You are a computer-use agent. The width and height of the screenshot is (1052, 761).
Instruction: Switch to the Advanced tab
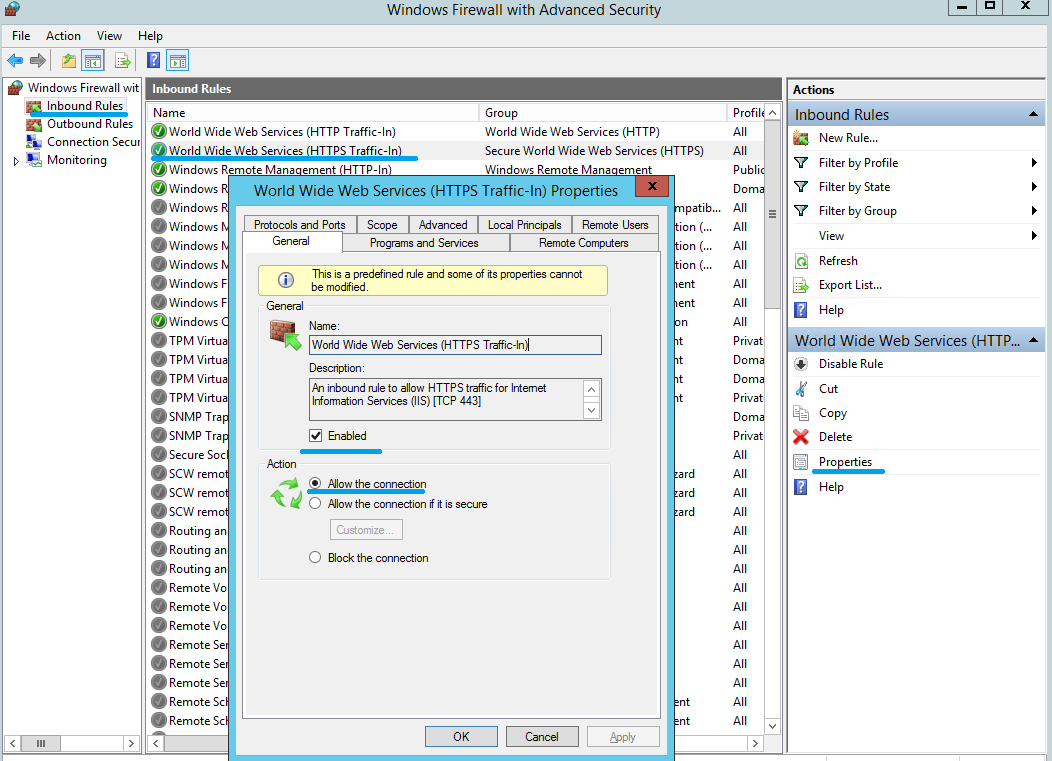click(443, 225)
